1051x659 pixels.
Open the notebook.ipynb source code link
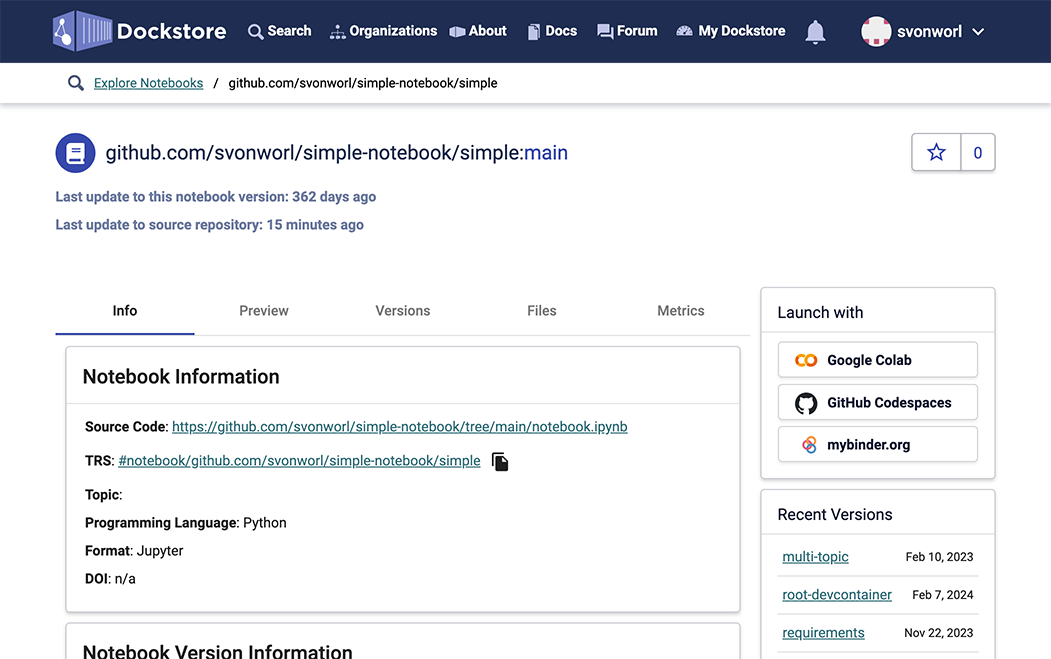tap(399, 427)
